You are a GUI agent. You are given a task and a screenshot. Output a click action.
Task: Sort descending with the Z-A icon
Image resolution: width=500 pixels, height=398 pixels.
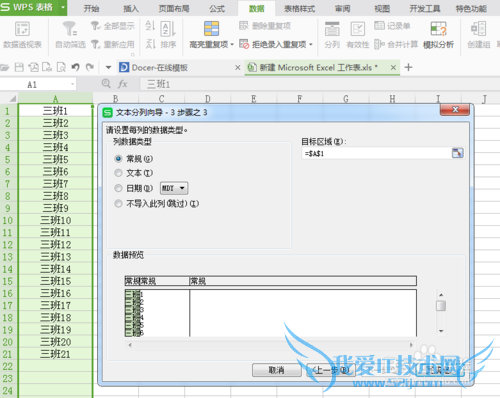pos(150,44)
